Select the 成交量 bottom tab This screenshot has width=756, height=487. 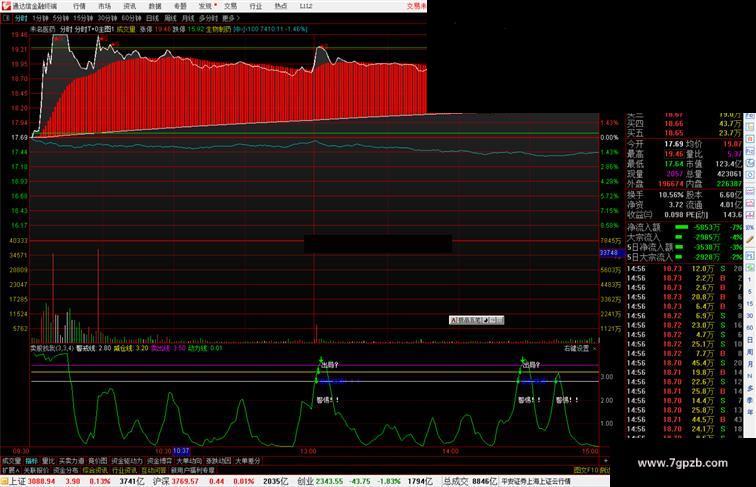11,461
